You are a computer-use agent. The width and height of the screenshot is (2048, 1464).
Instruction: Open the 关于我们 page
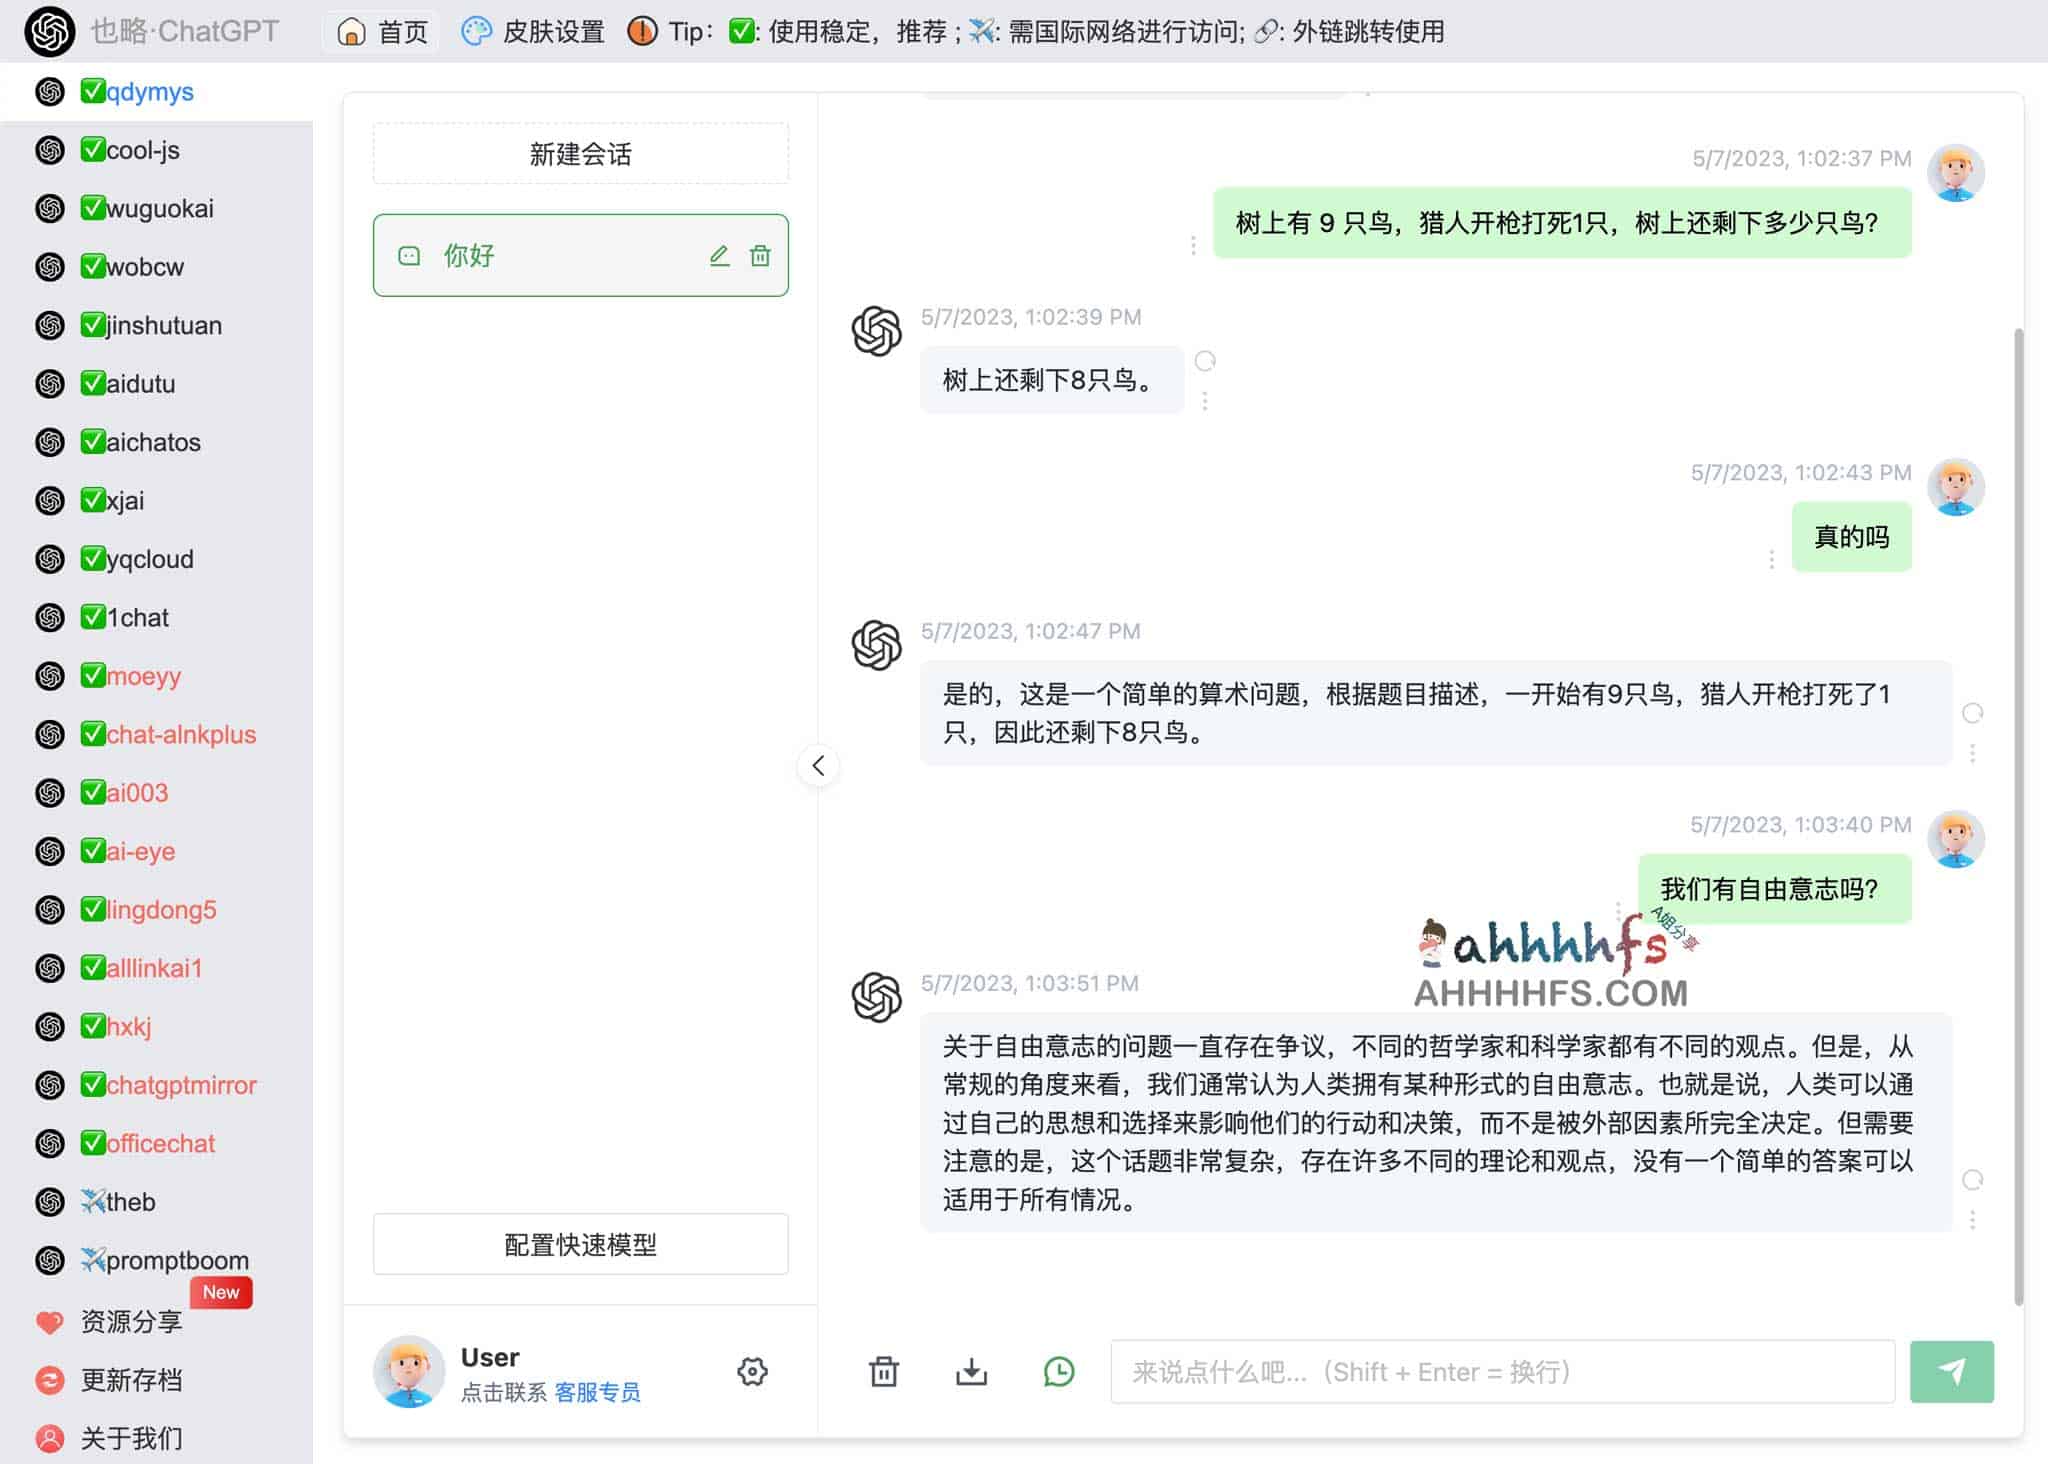(130, 1437)
